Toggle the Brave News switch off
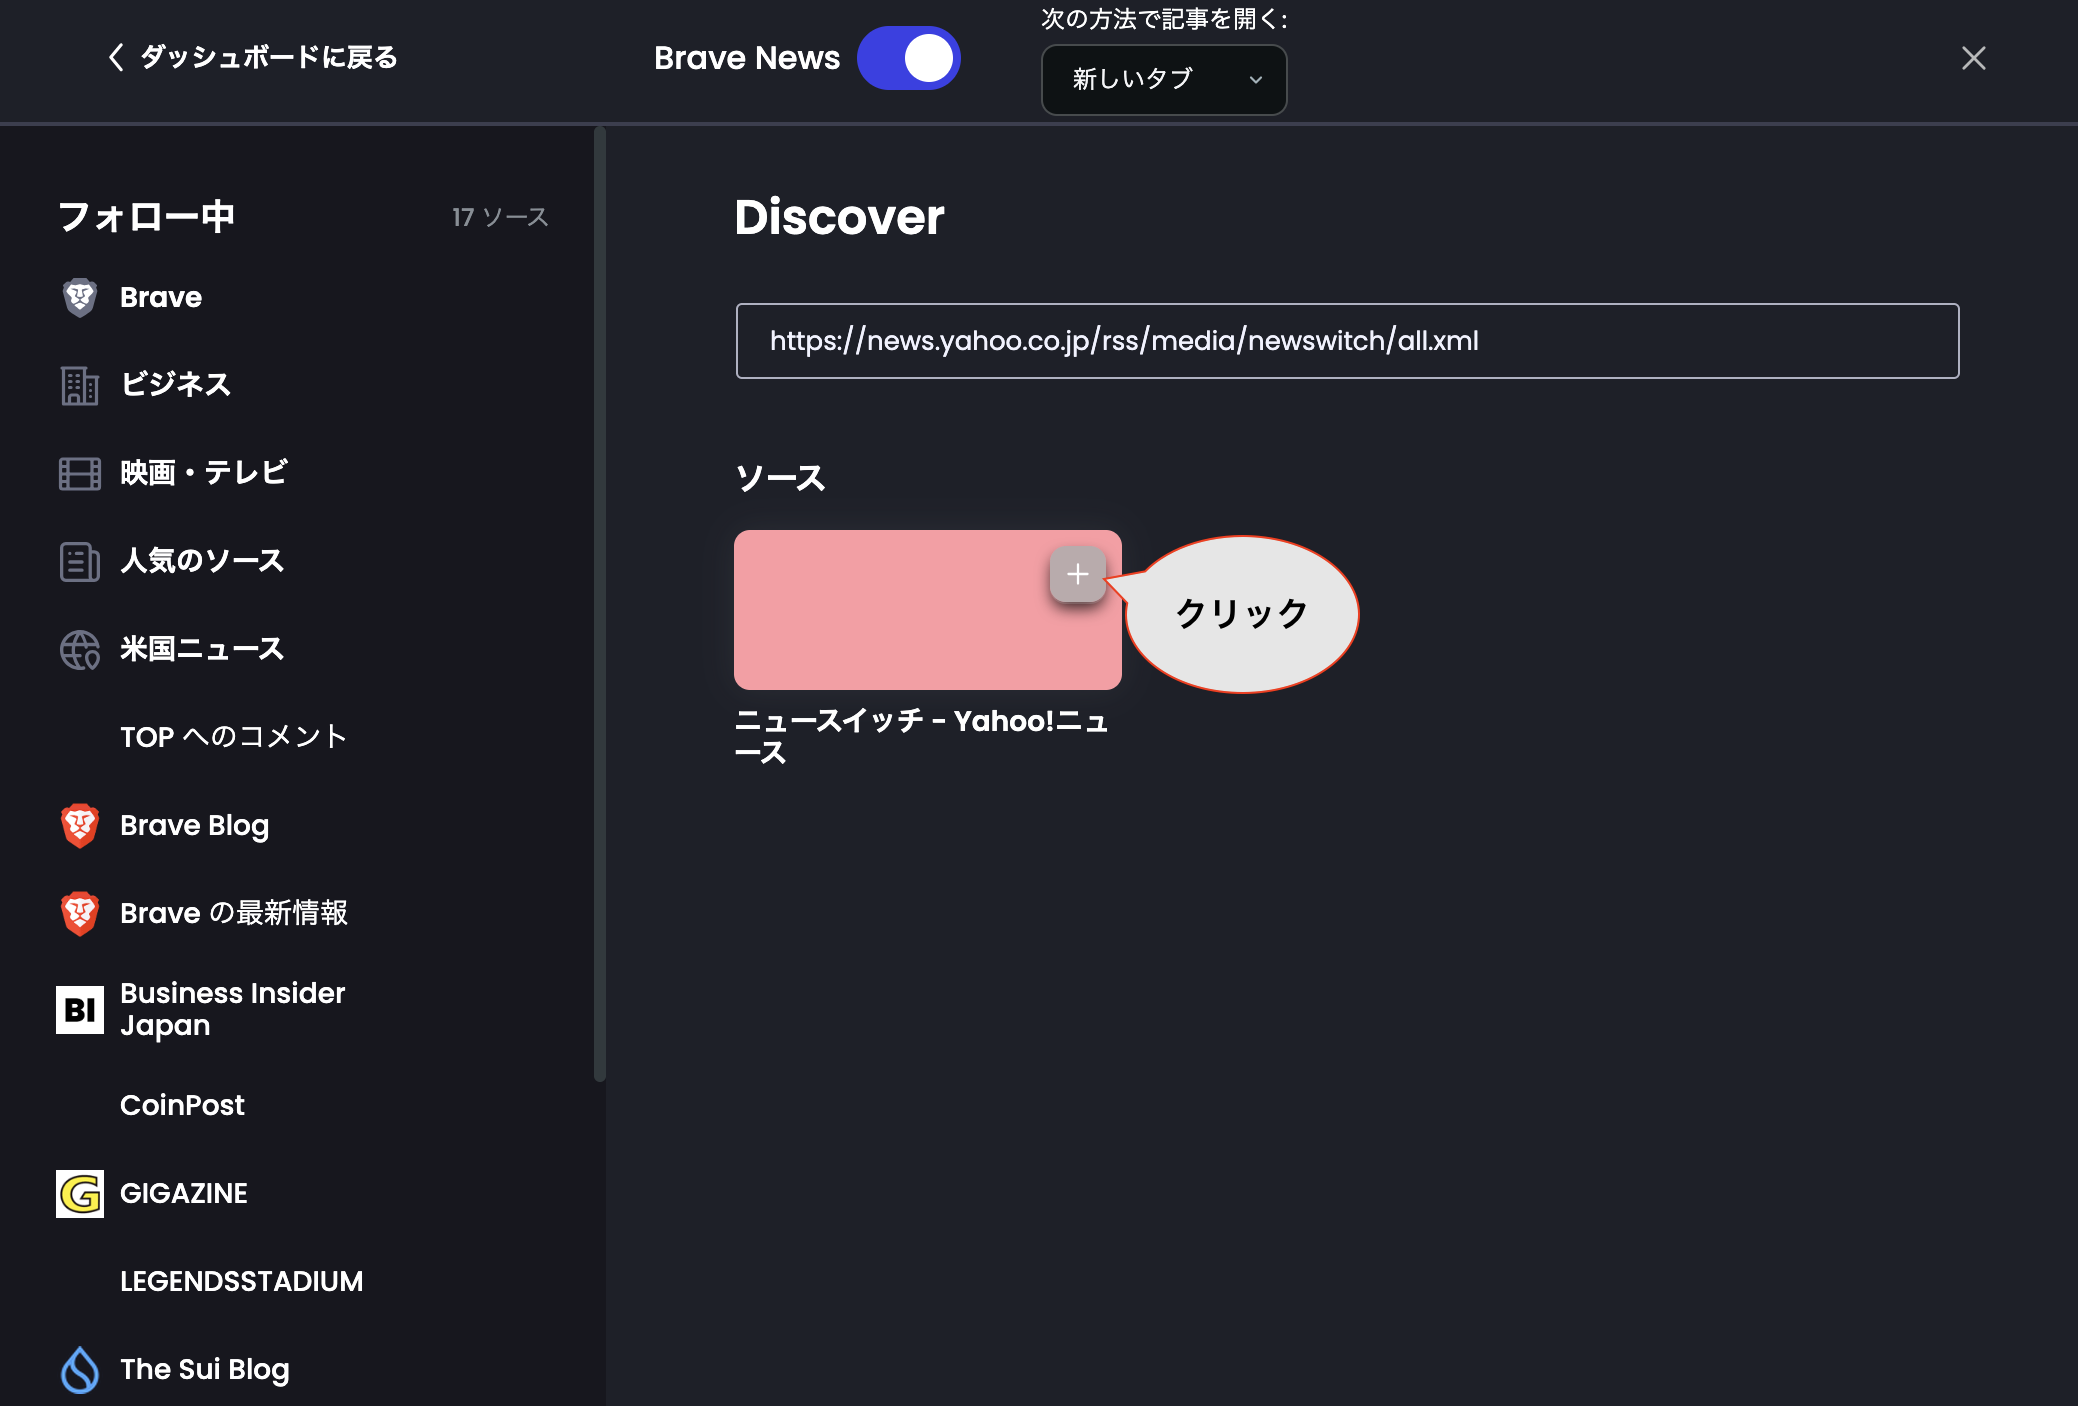Viewport: 2078px width, 1406px height. click(908, 58)
